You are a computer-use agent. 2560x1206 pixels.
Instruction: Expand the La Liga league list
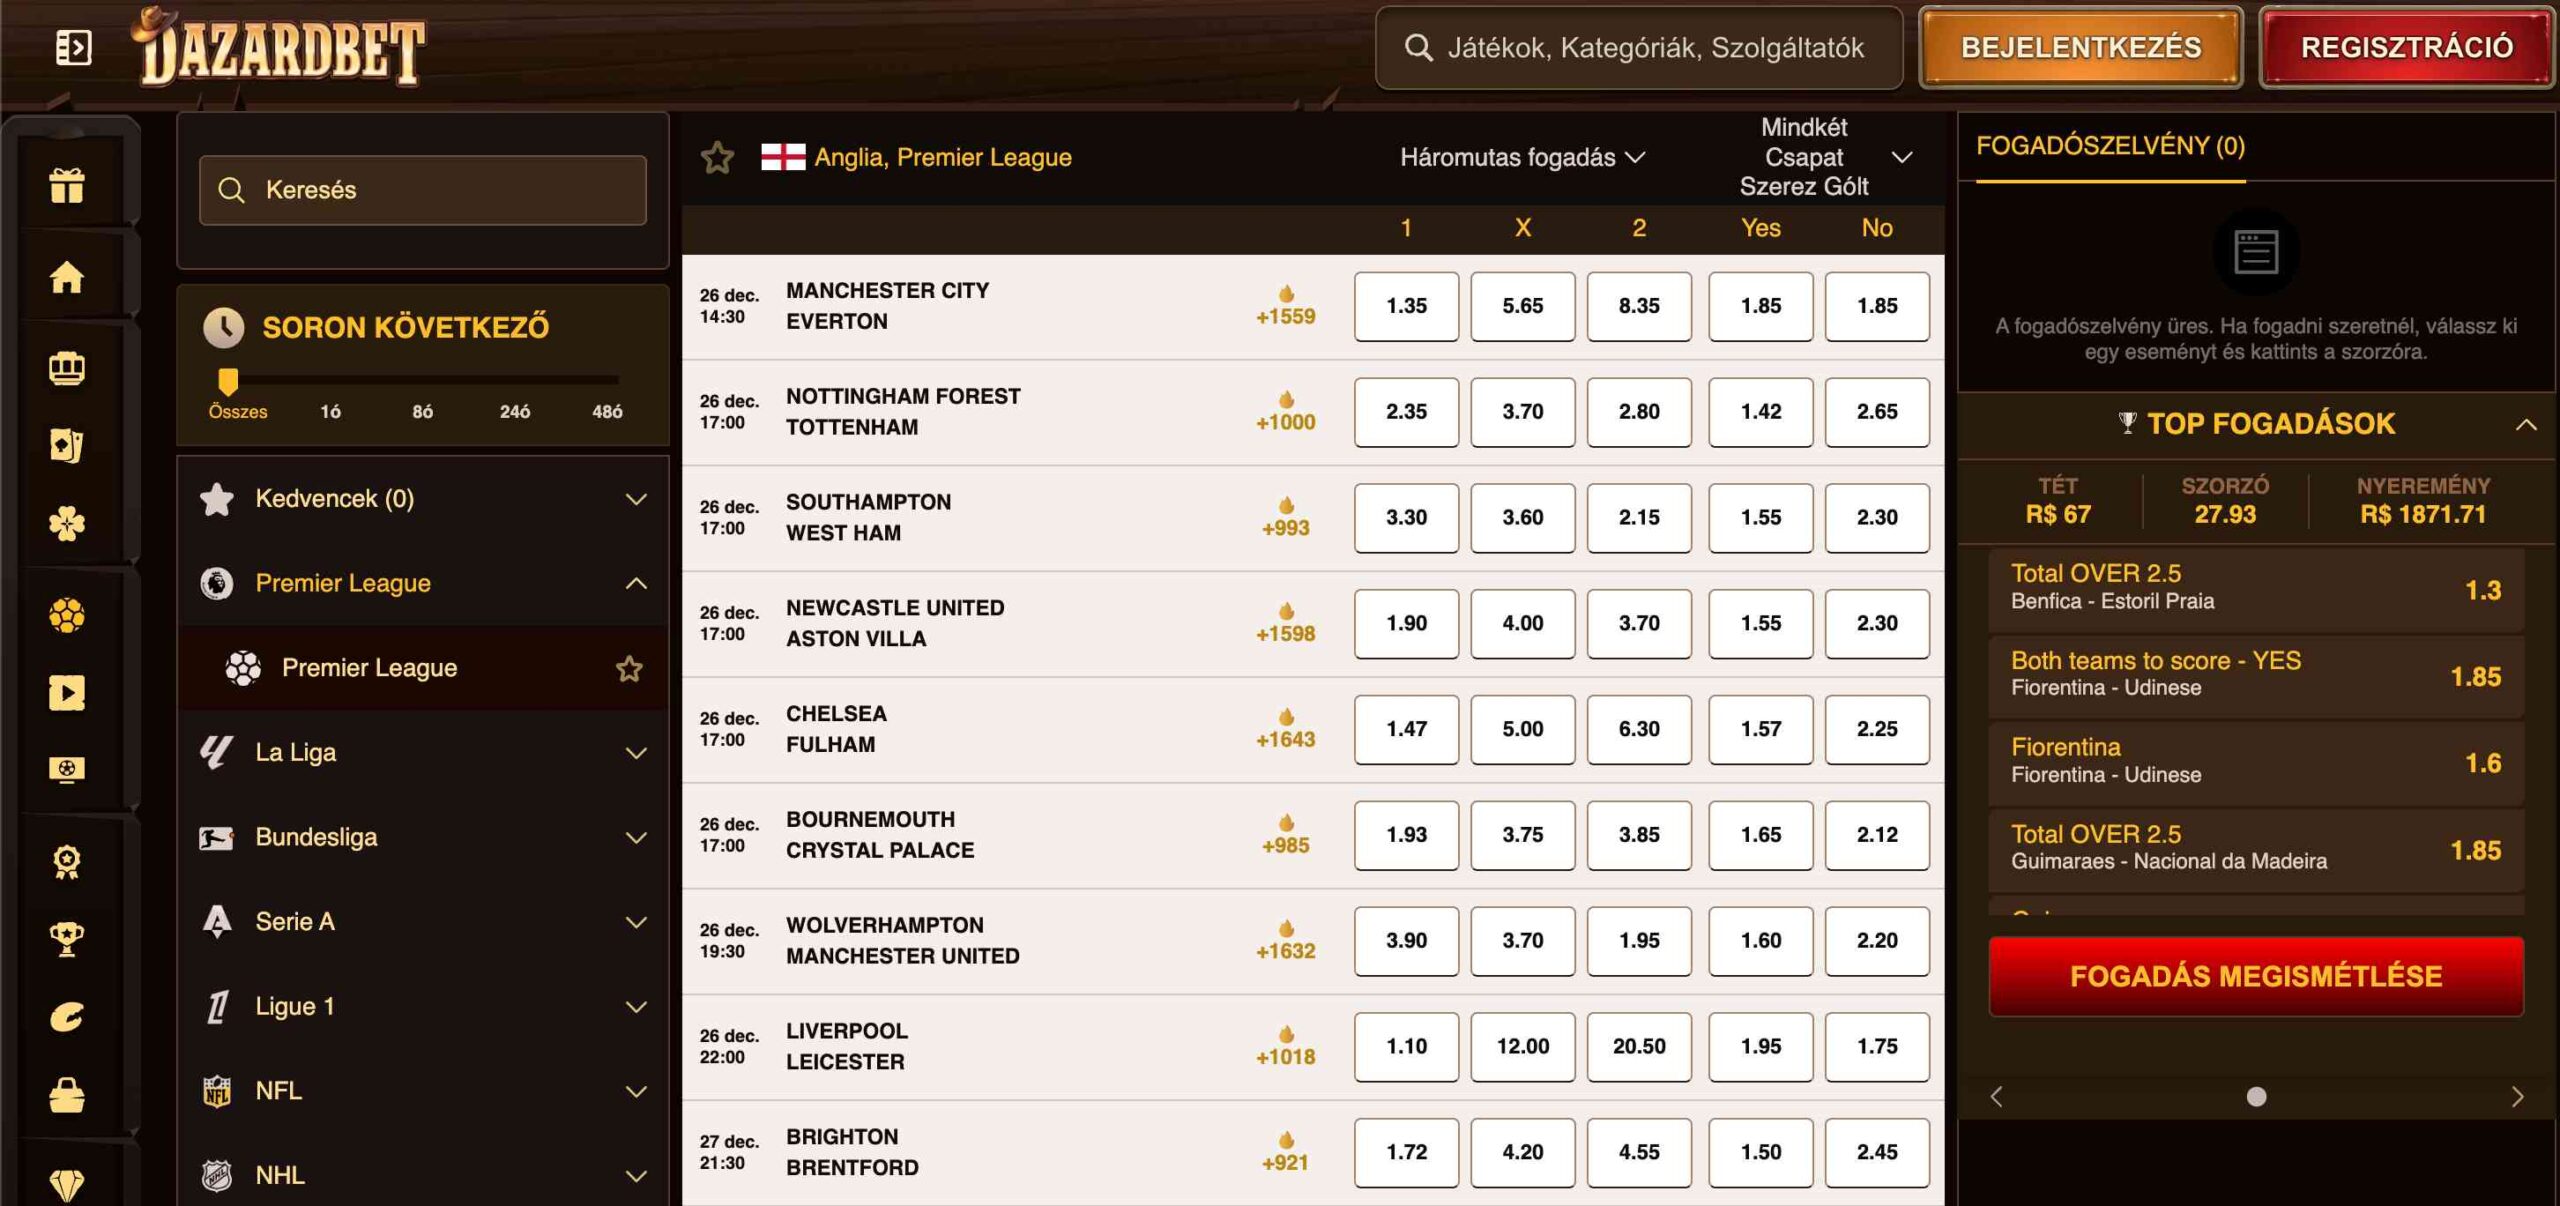(x=423, y=753)
